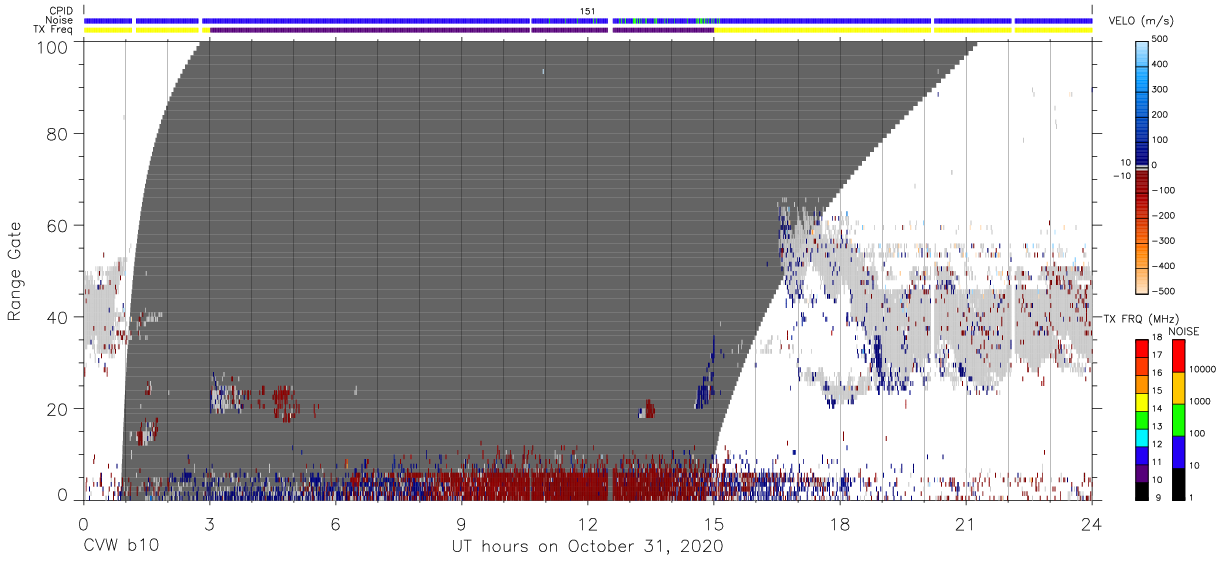The height and width of the screenshot is (567, 1228).
Task: Click the x-axis tick label '18'
Action: click(840, 524)
